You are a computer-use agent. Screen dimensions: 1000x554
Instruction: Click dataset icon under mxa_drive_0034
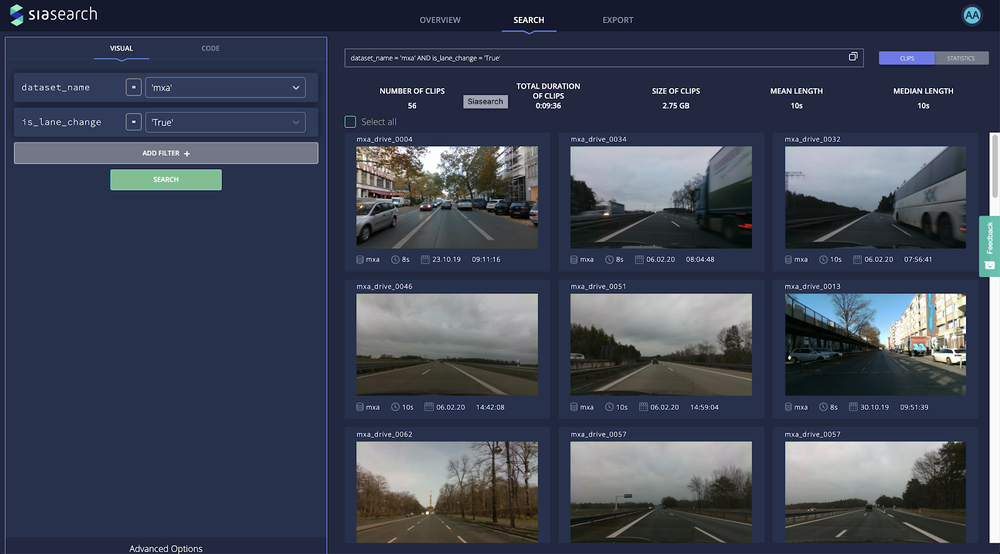[574, 259]
